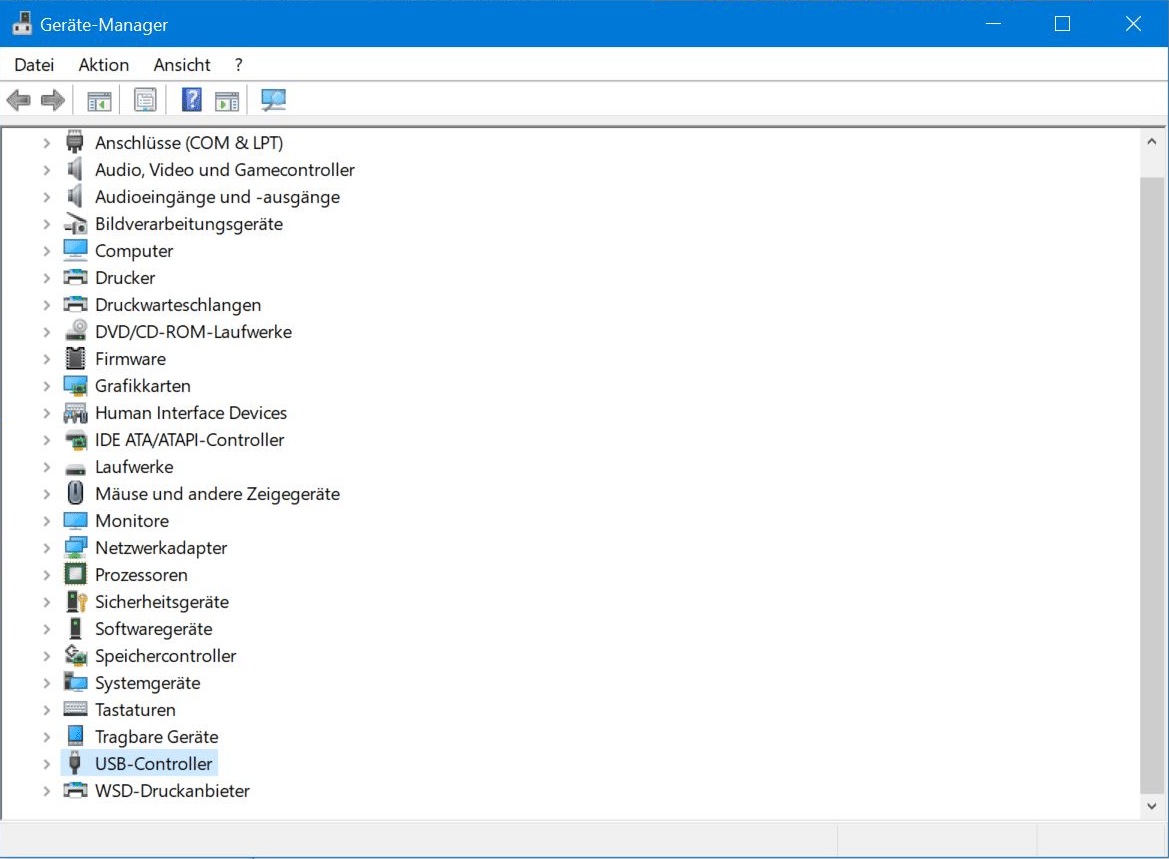
Task: Scan for hardware changes monitor icon
Action: [x=274, y=100]
